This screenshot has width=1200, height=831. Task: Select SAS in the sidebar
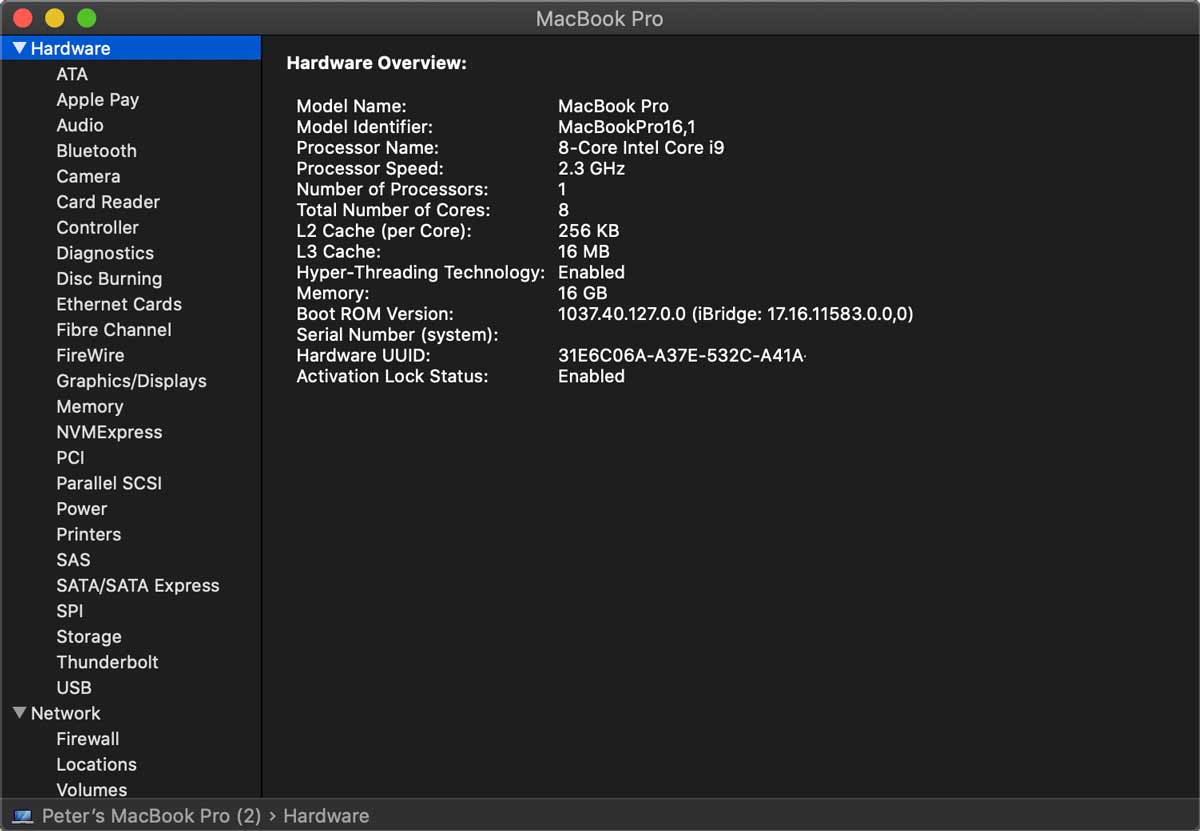[x=73, y=560]
